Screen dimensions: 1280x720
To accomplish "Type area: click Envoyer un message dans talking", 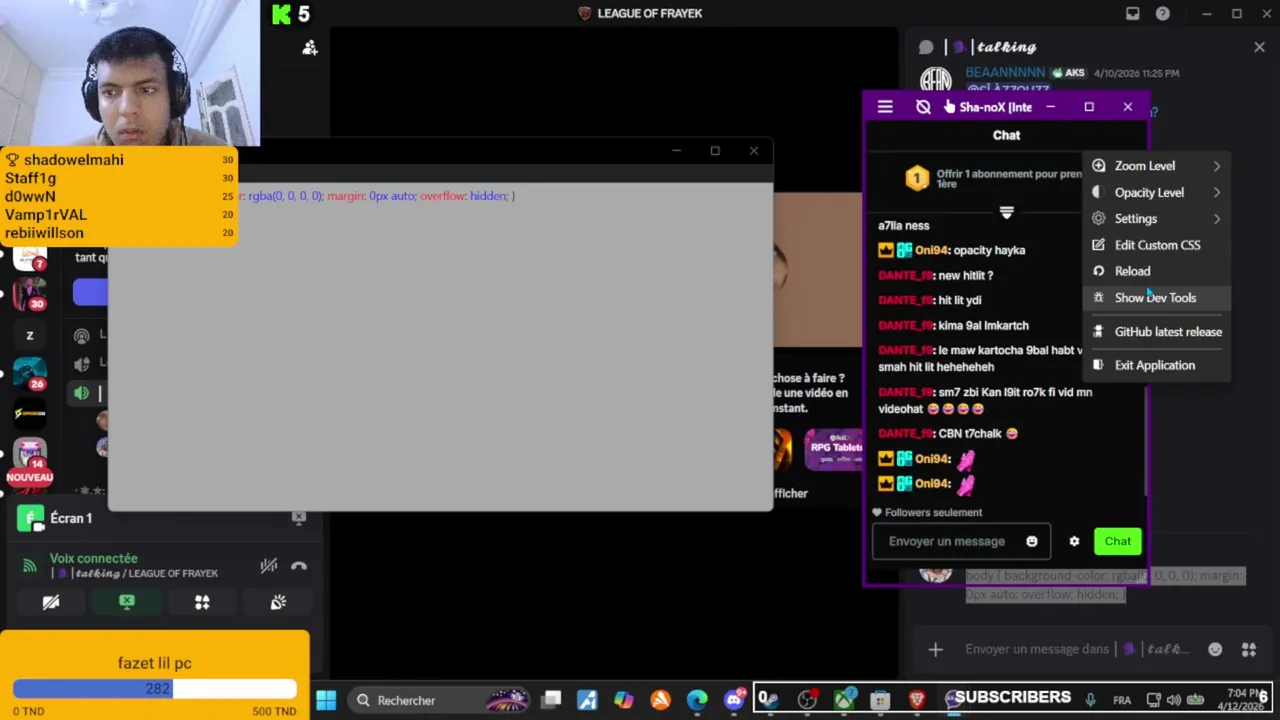I will 1078,649.
